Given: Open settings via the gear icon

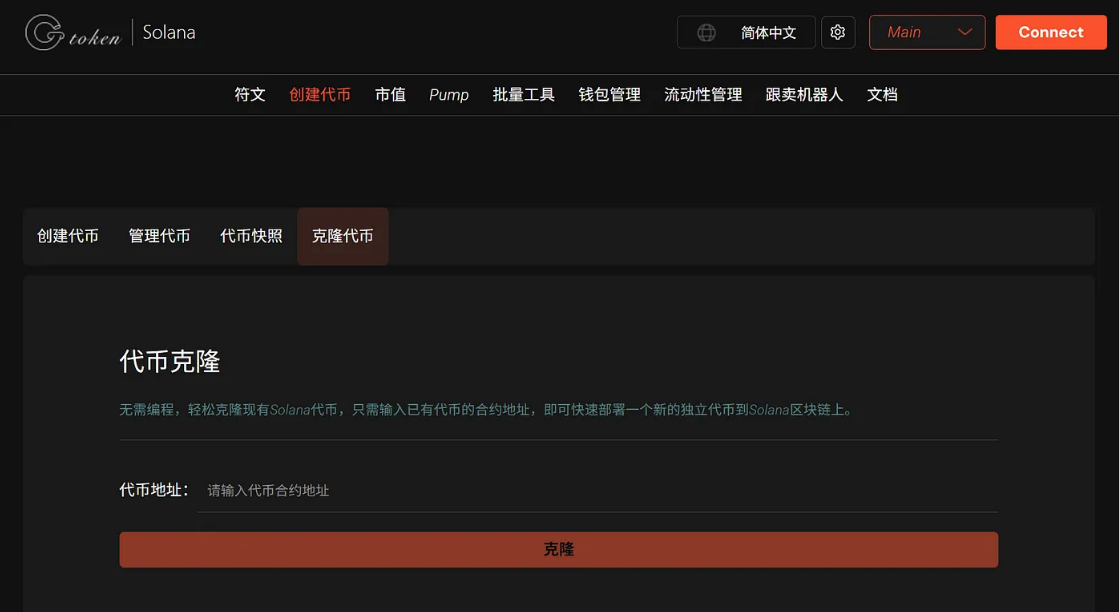Looking at the screenshot, I should 838,32.
